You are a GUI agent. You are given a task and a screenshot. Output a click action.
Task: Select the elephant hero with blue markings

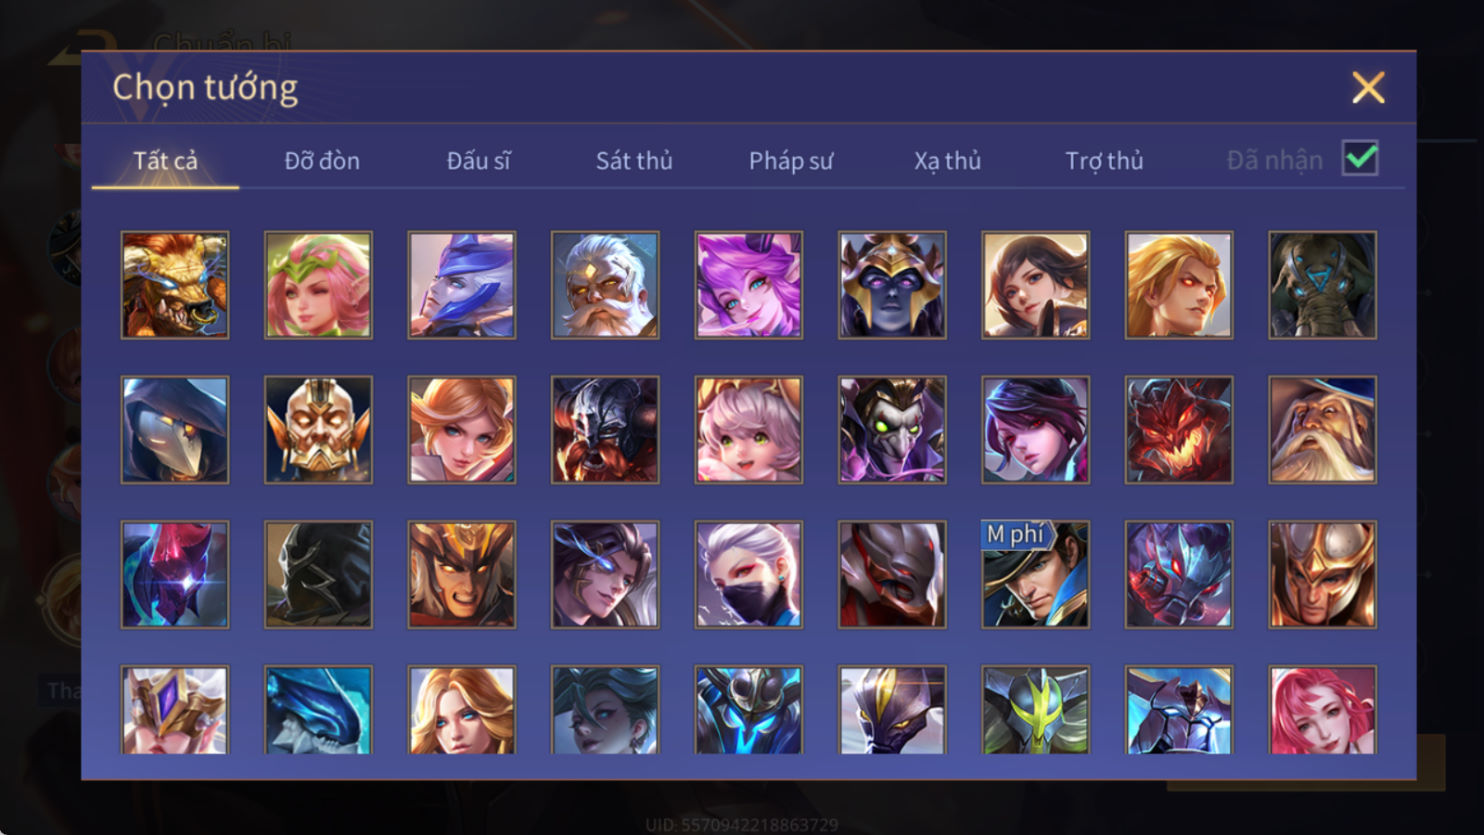point(1323,285)
